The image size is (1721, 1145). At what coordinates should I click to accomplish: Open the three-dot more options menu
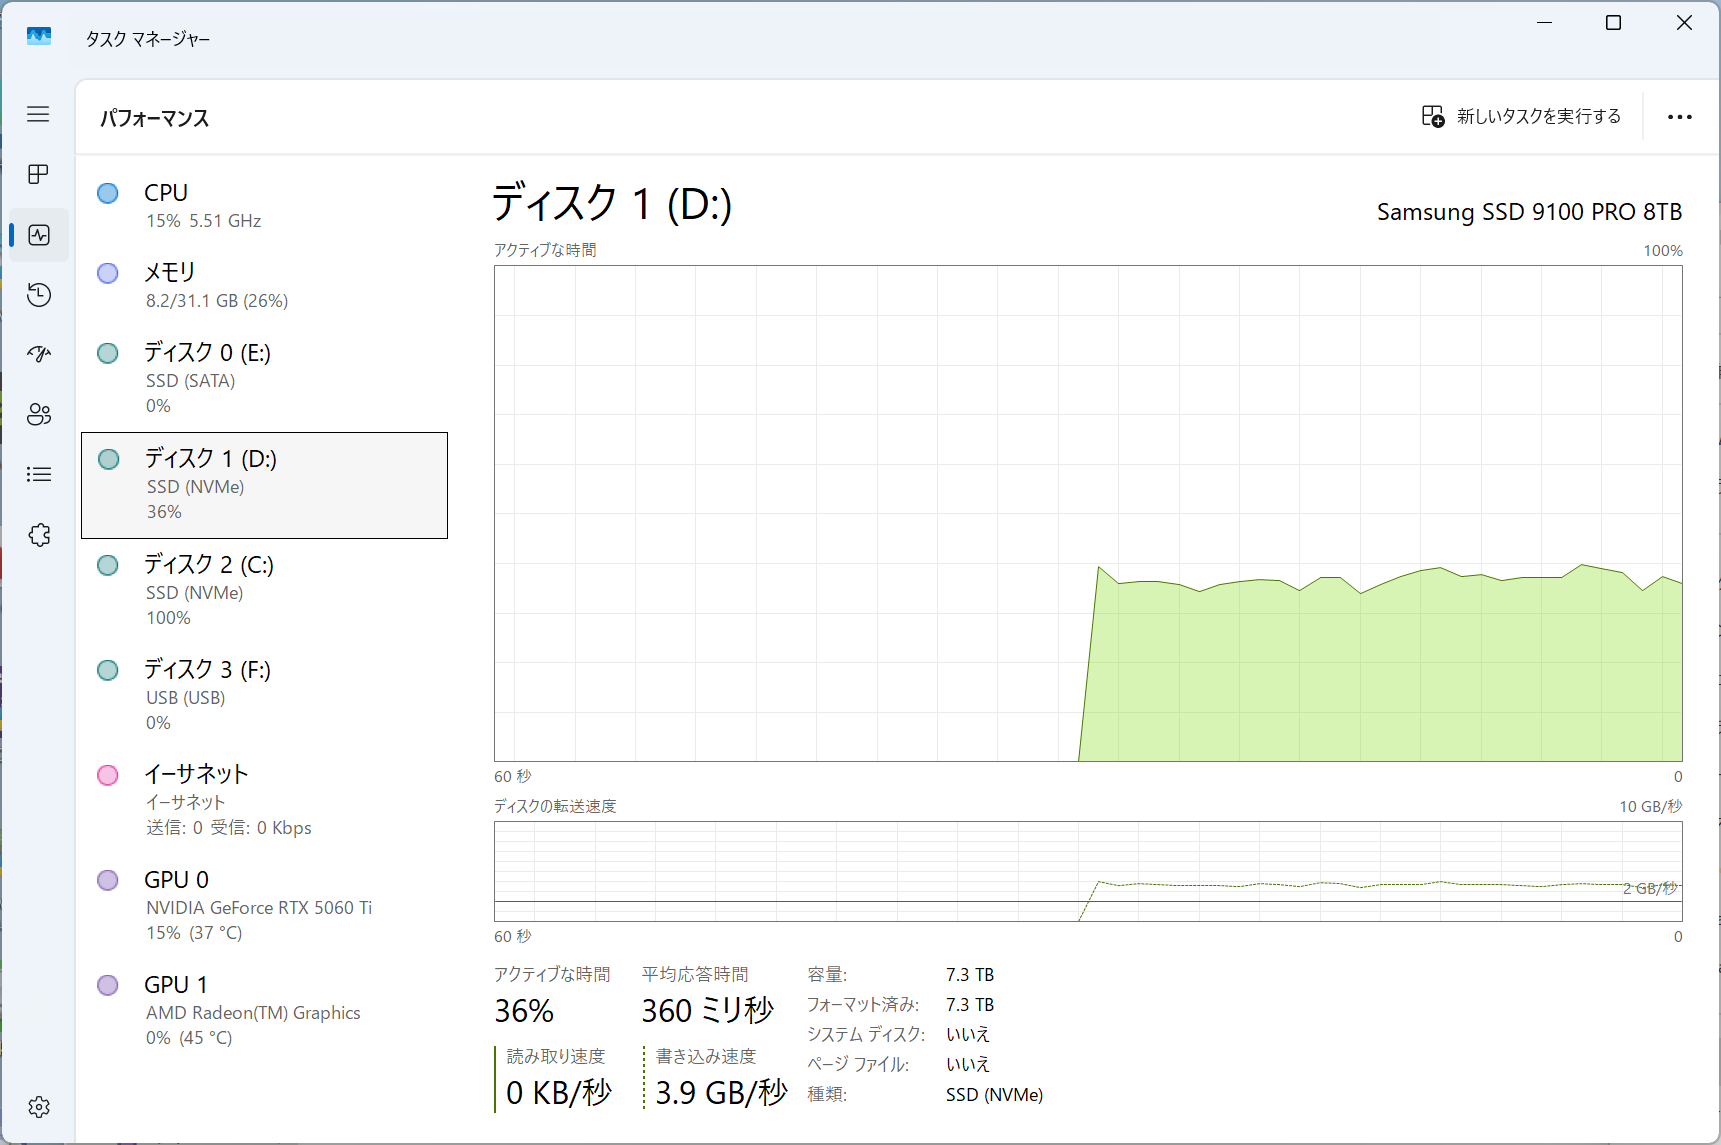tap(1680, 117)
